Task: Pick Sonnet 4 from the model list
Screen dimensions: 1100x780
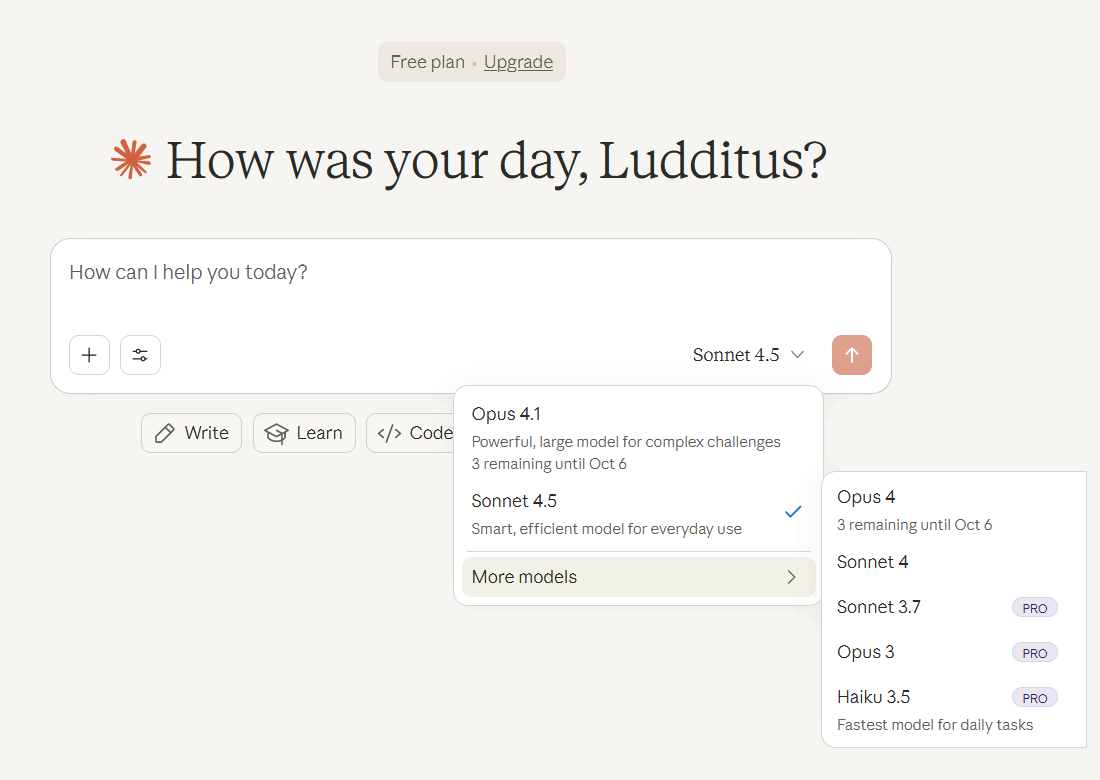Action: coord(953,563)
